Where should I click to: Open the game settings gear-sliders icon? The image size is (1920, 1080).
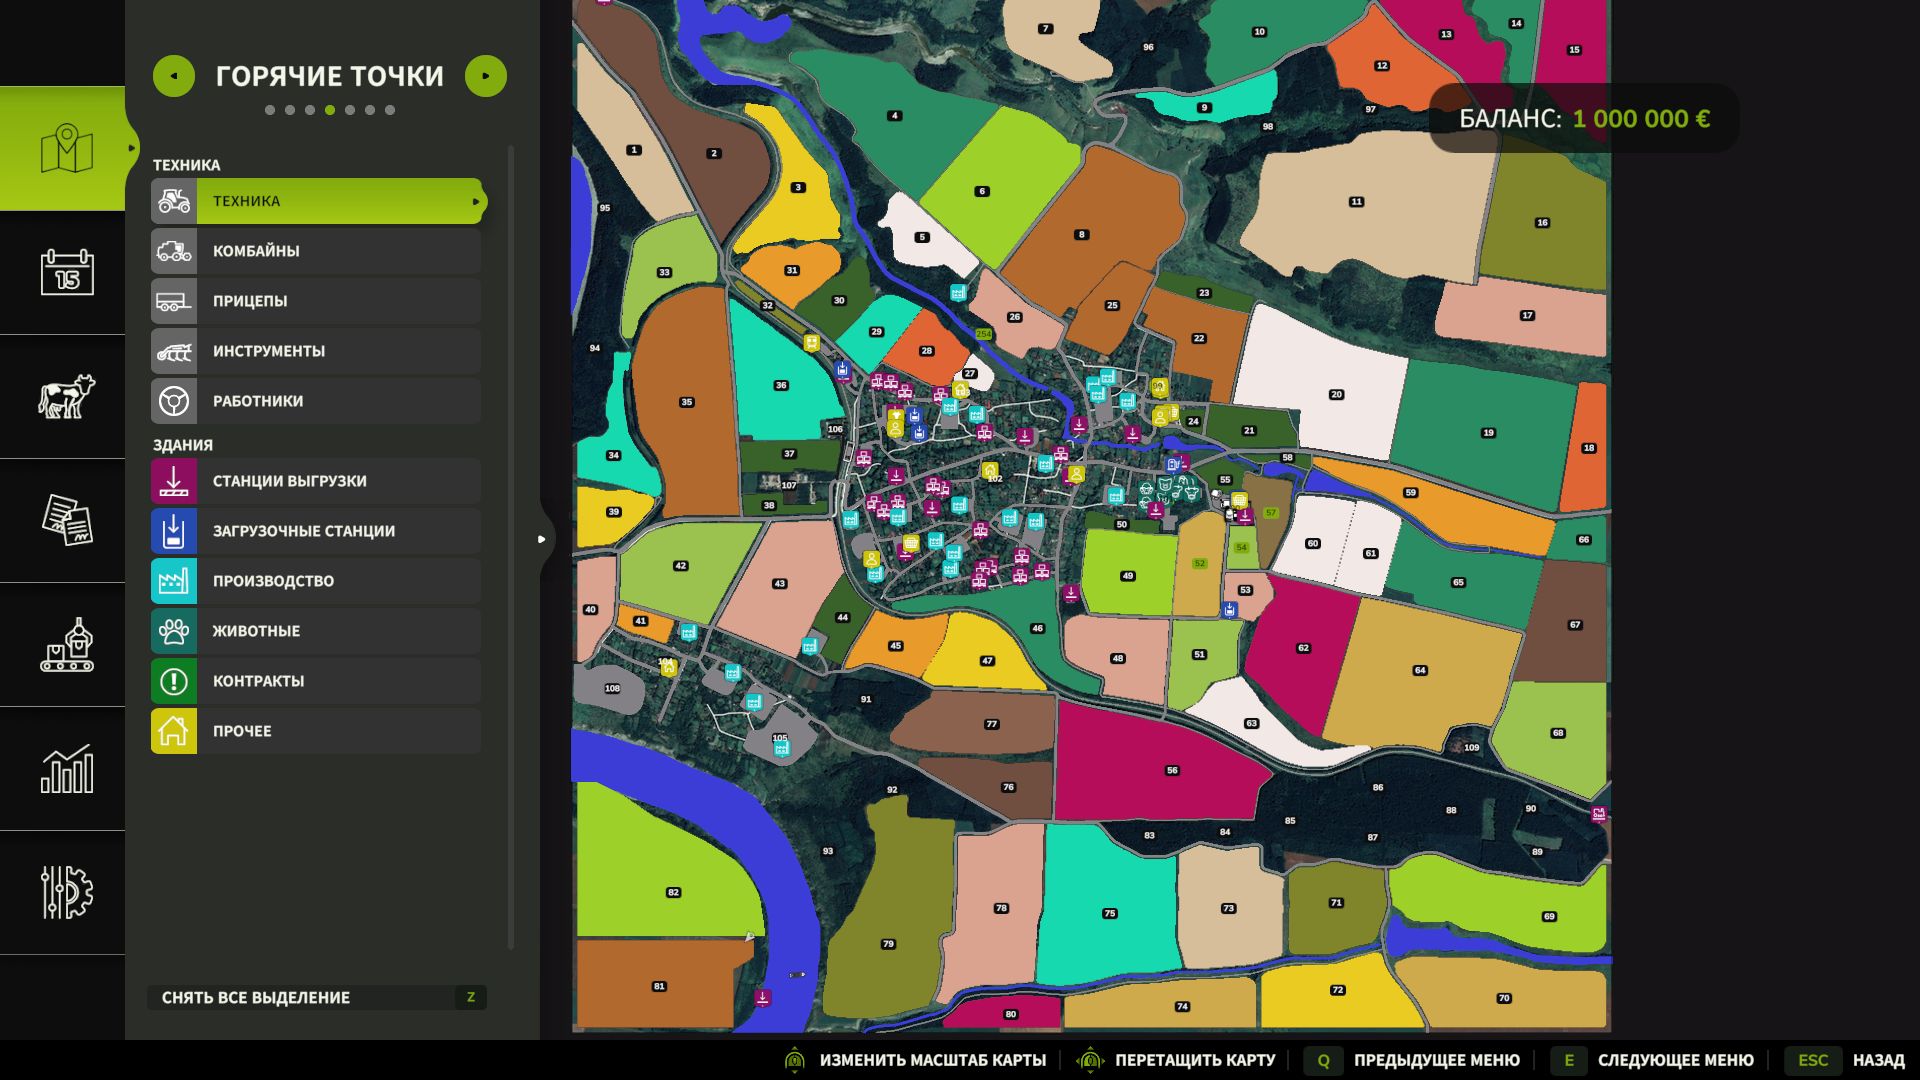click(x=66, y=892)
